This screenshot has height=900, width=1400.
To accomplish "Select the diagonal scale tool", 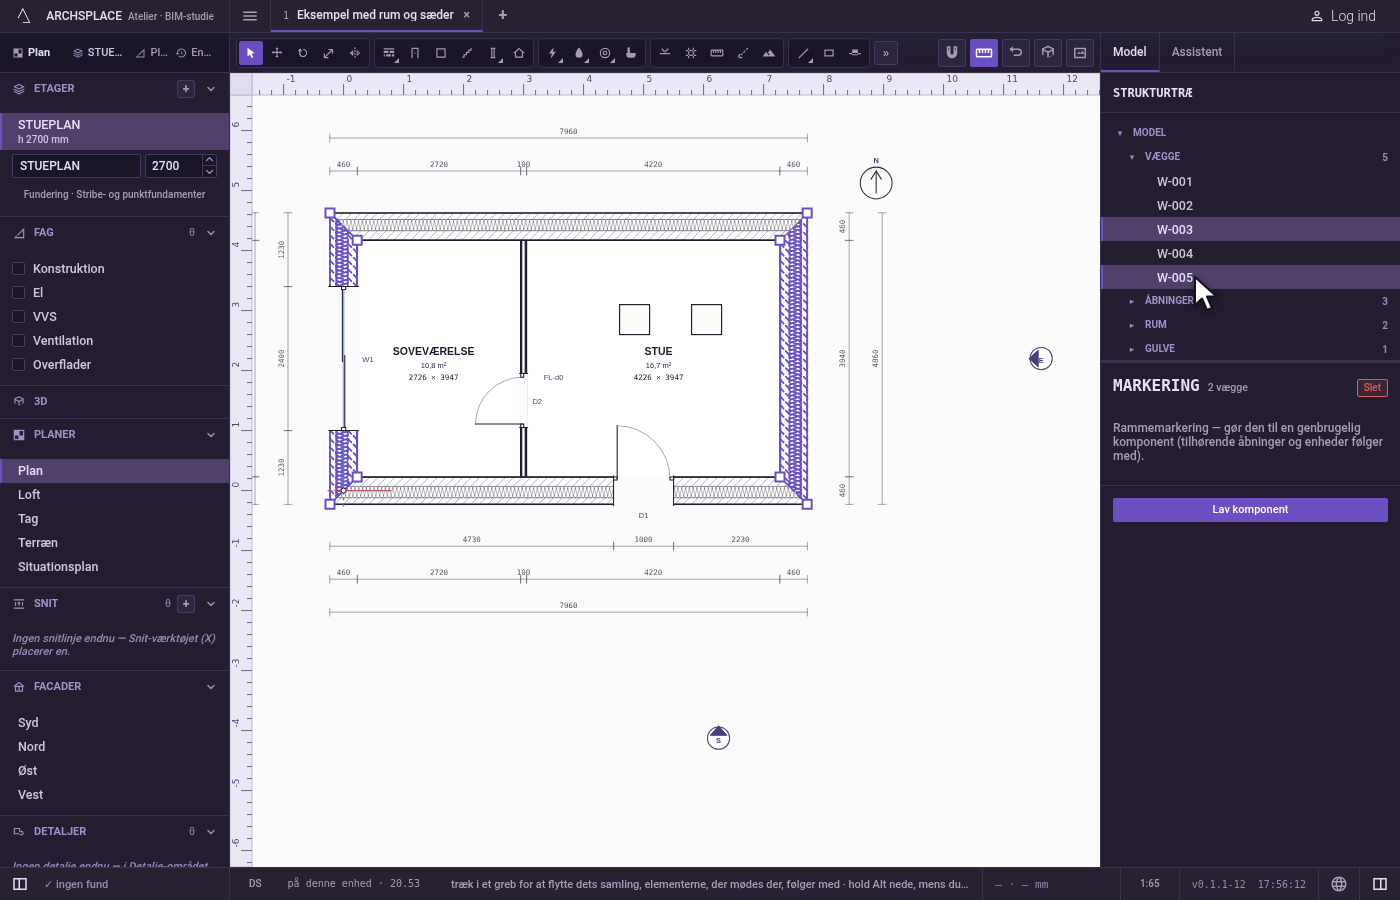I will pyautogui.click(x=329, y=53).
